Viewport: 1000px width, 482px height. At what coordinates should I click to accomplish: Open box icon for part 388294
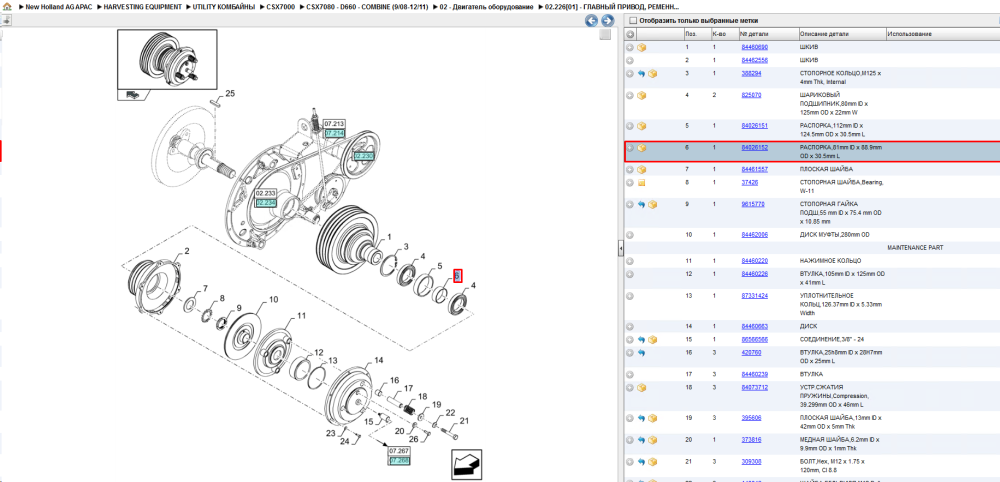pos(652,74)
